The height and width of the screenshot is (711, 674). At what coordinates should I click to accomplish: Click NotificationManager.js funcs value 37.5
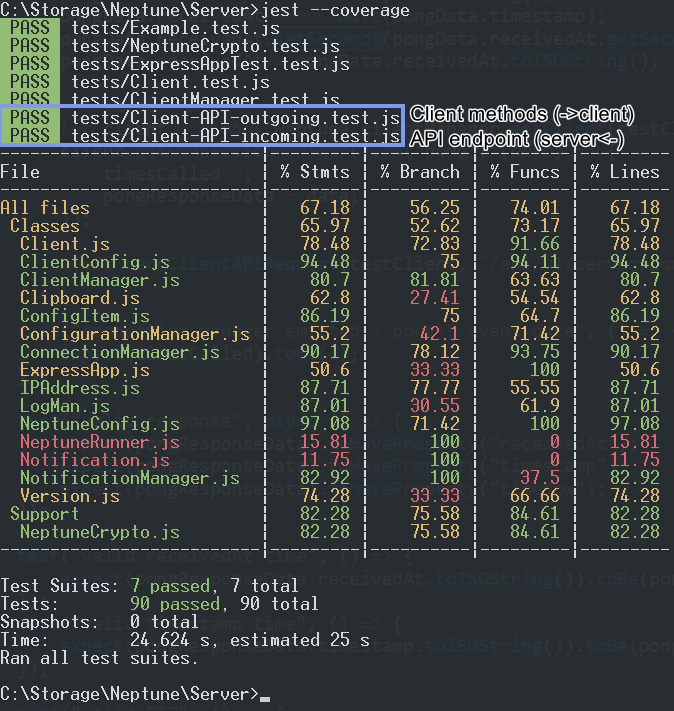click(540, 478)
